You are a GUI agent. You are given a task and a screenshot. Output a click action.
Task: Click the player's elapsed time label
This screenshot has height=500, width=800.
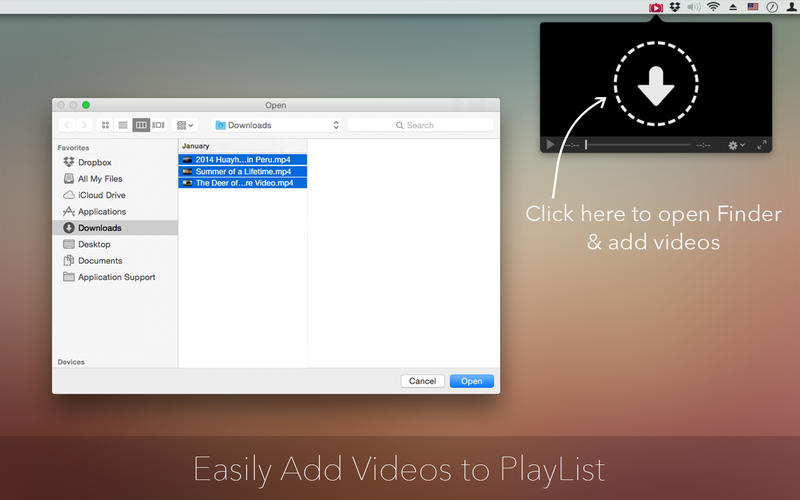571,145
